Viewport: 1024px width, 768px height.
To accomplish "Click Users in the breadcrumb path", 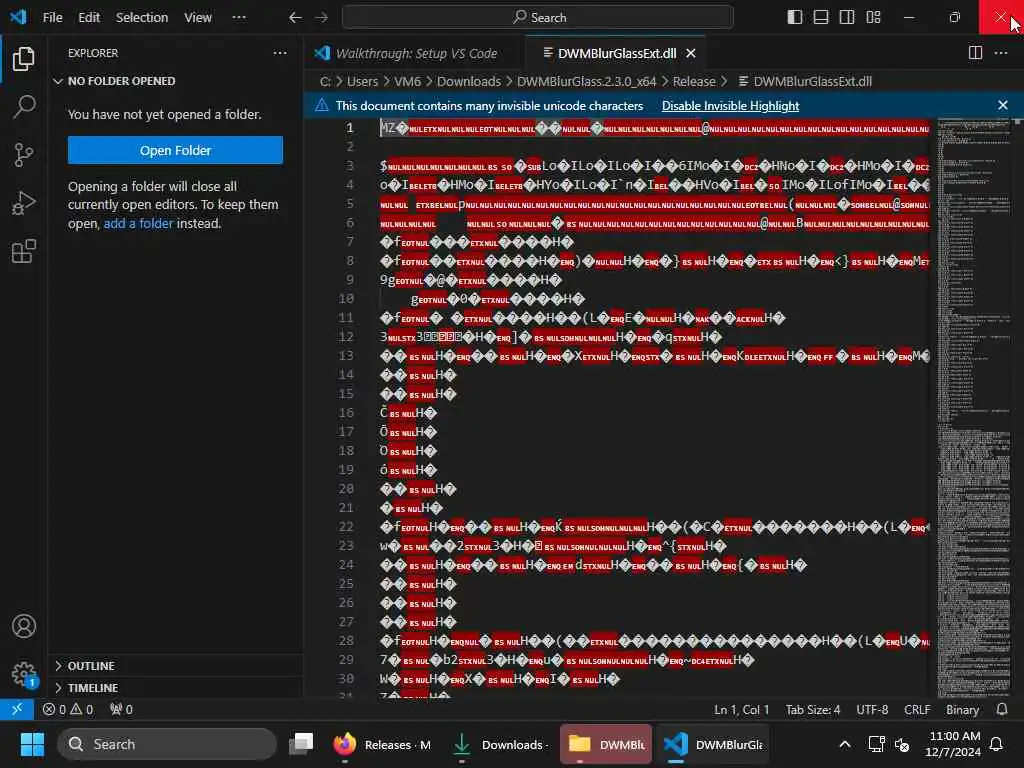I will pos(362,81).
